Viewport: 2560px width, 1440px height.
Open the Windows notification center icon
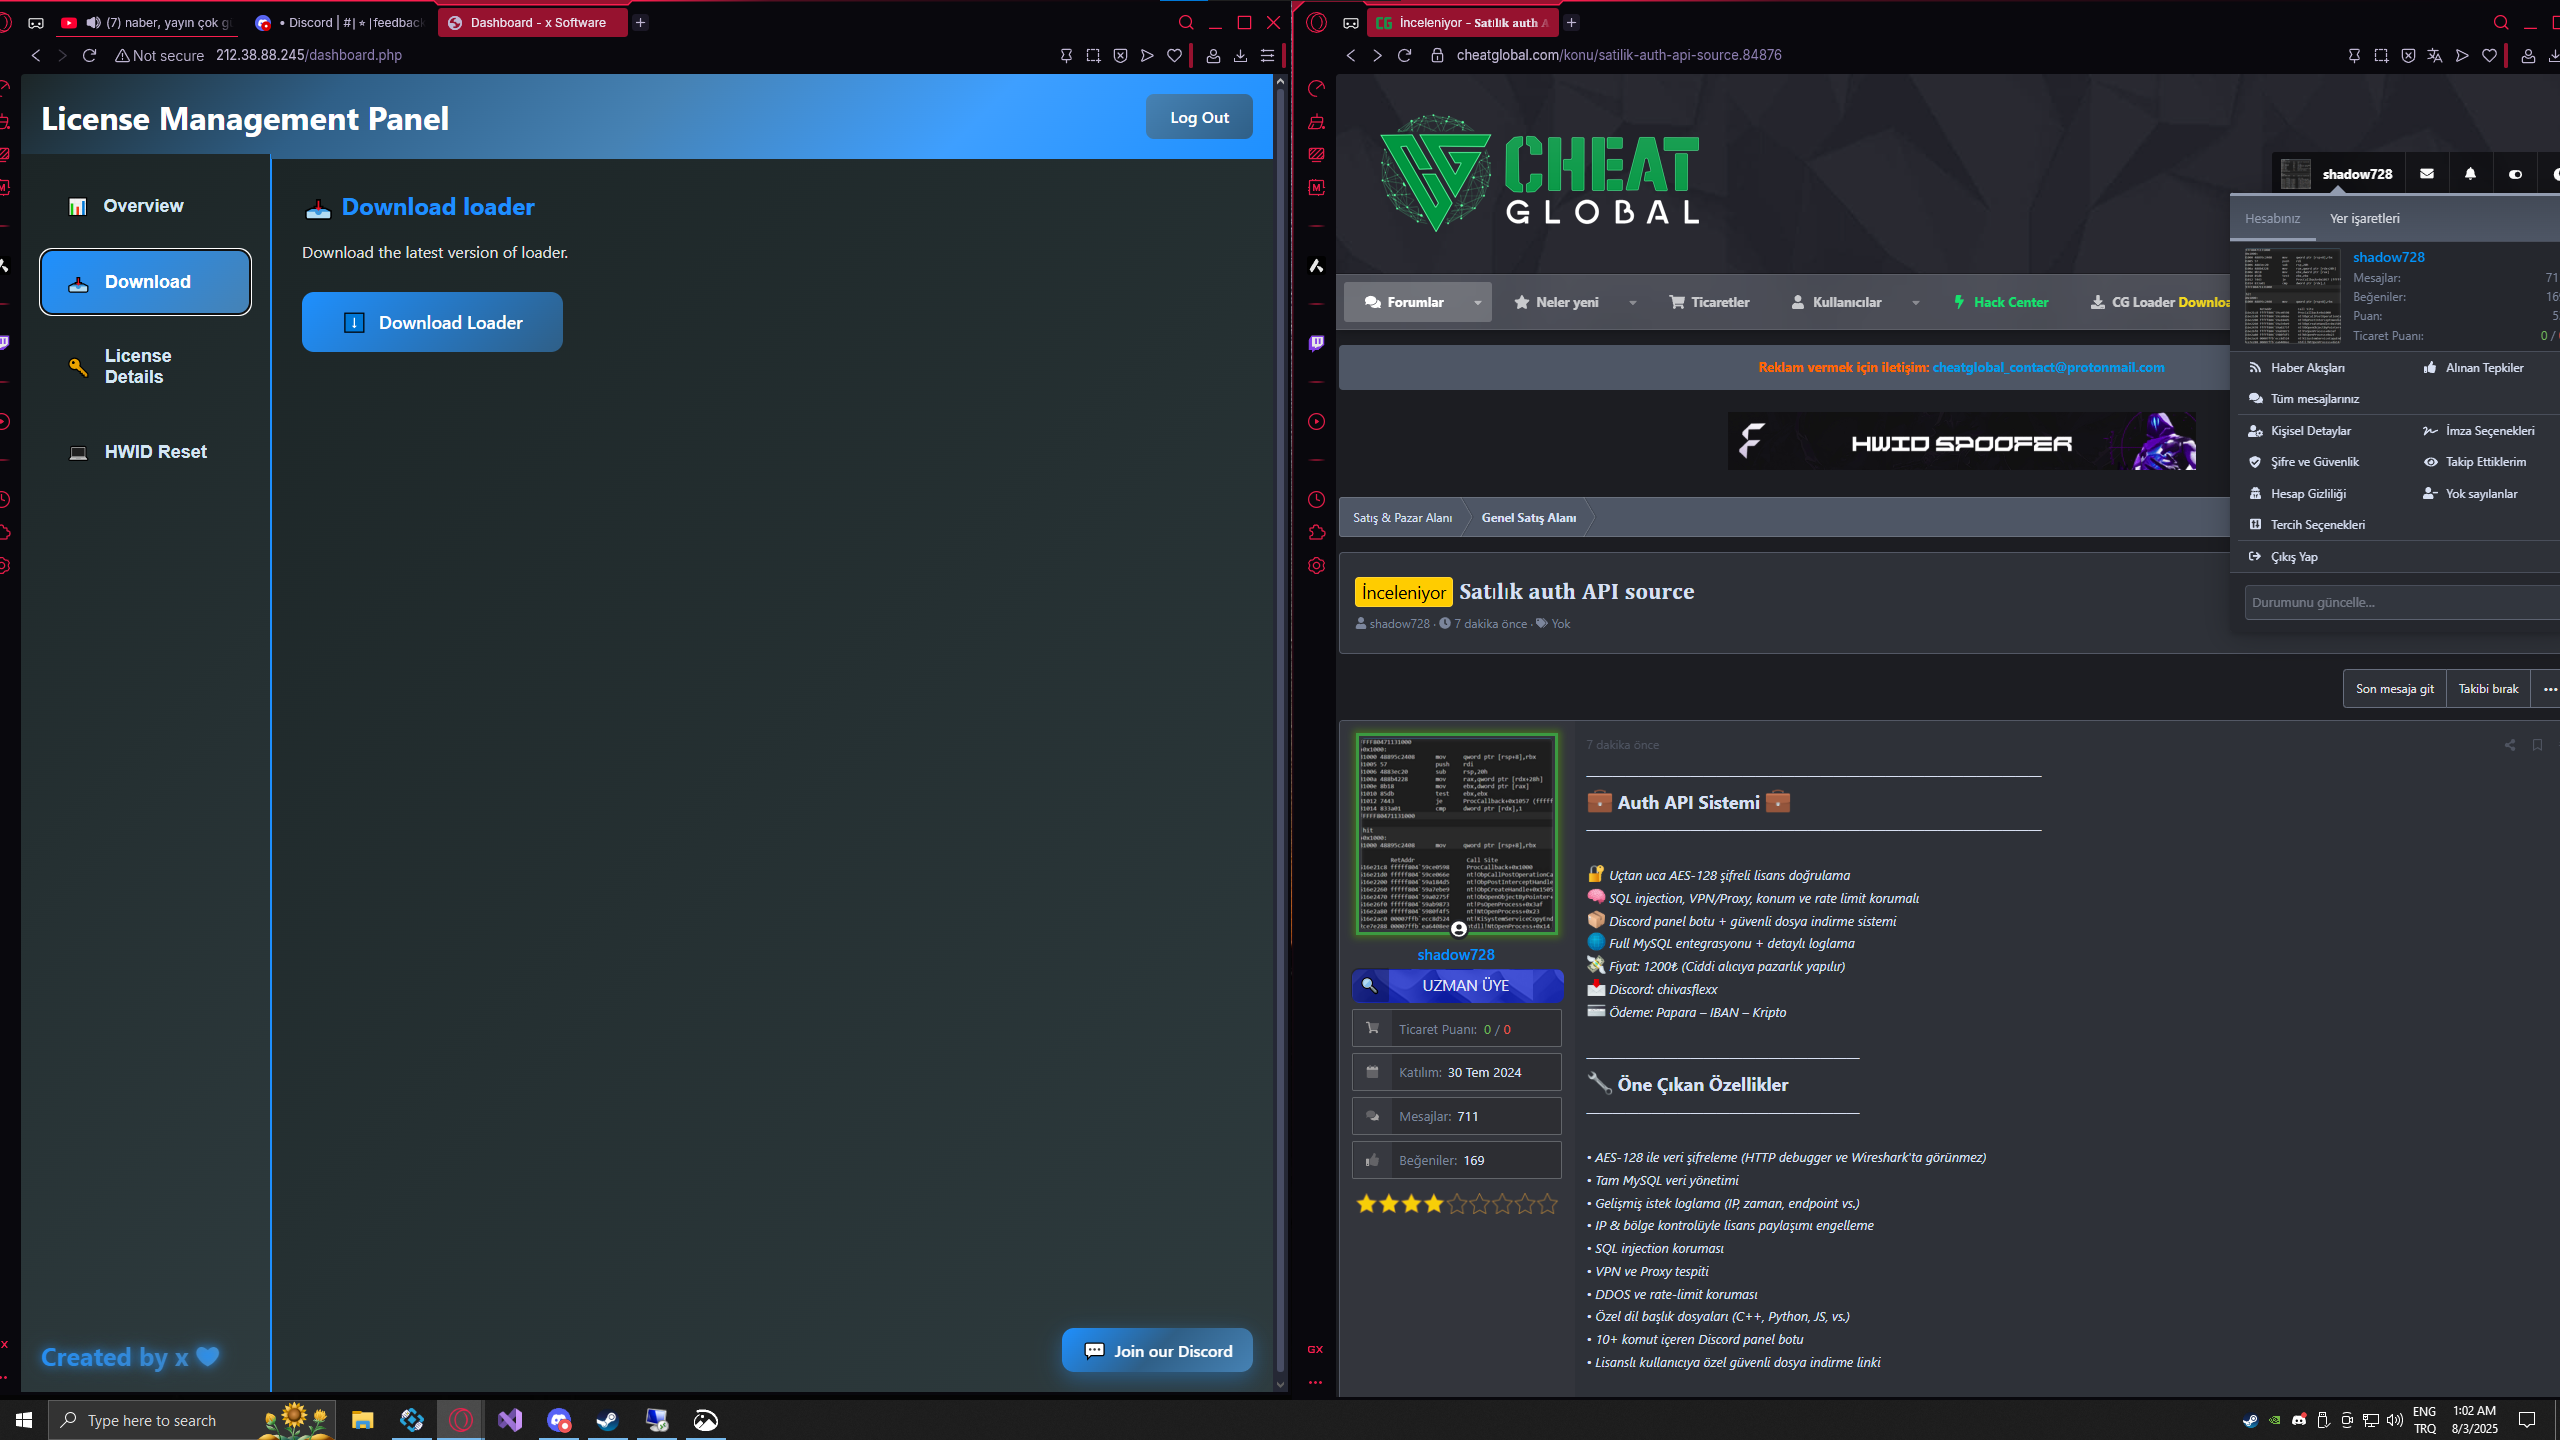[2527, 1420]
